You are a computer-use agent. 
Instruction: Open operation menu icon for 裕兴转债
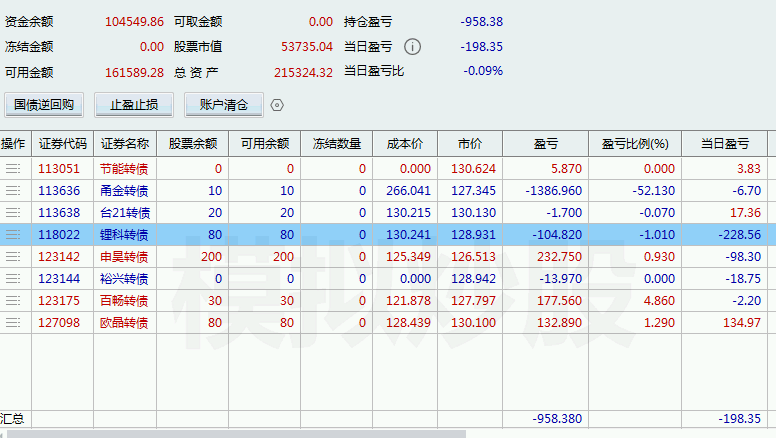click(x=13, y=279)
